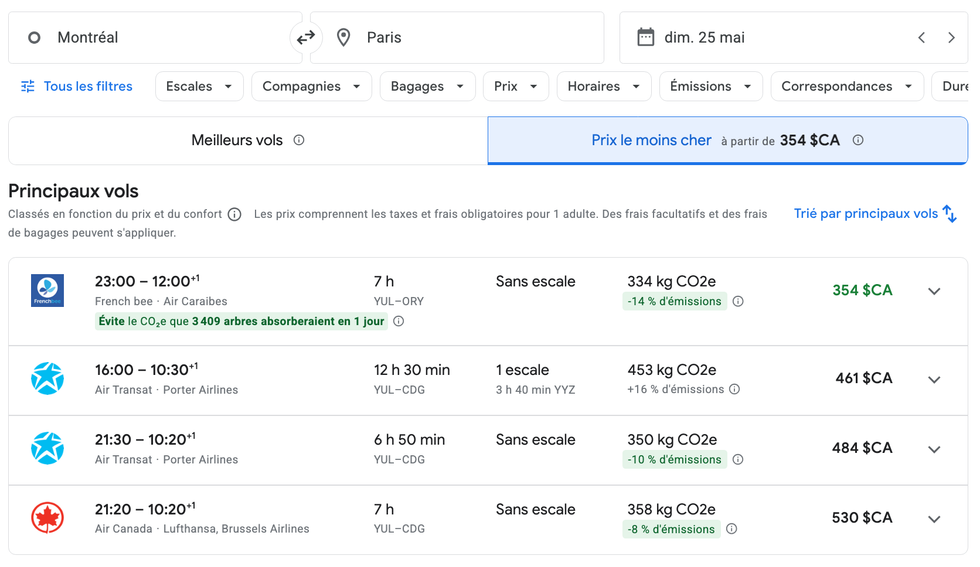Open the Escales filter dropdown
Image resolution: width=980 pixels, height=567 pixels.
pyautogui.click(x=199, y=87)
